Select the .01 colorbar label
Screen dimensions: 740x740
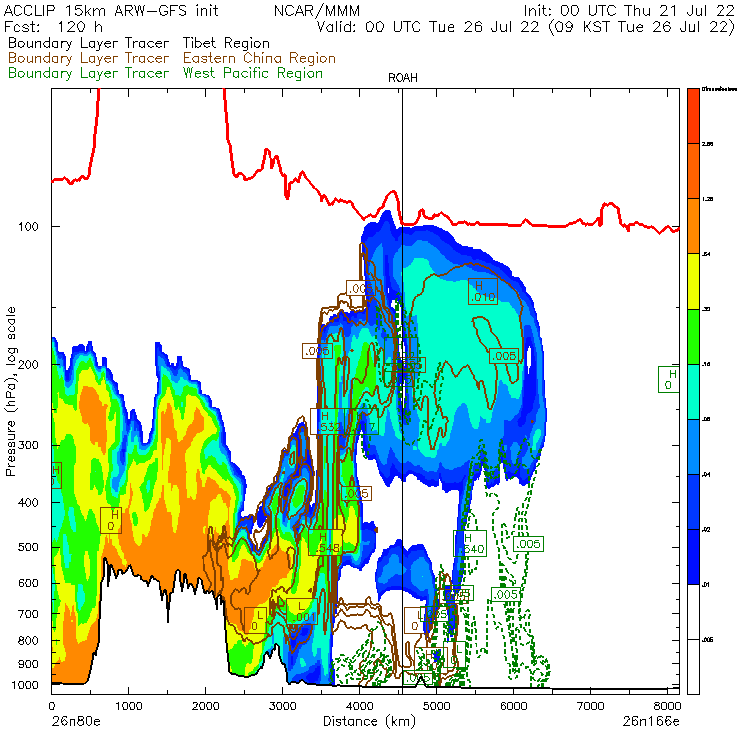click(706, 585)
